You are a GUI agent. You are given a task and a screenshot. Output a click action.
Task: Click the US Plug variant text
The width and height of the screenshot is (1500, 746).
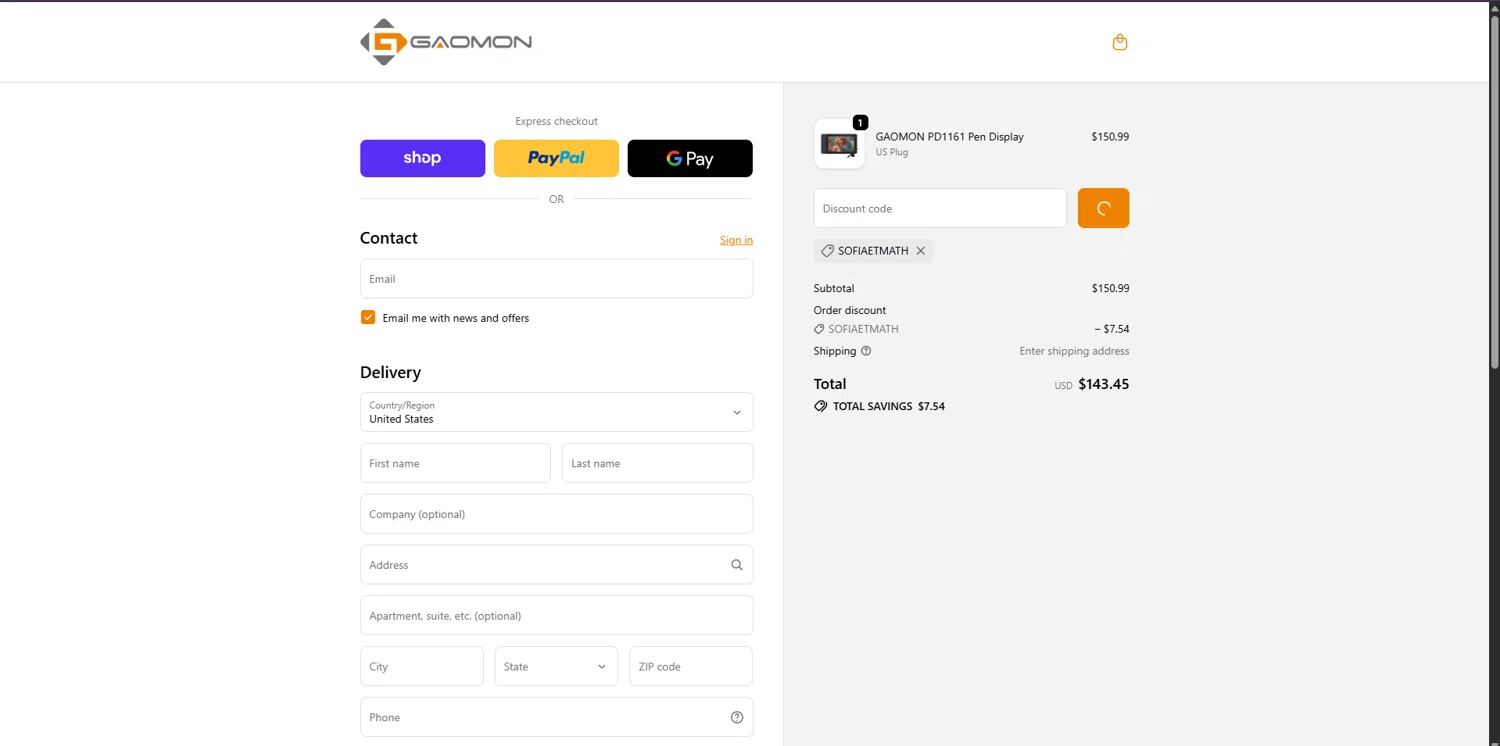pyautogui.click(x=892, y=153)
